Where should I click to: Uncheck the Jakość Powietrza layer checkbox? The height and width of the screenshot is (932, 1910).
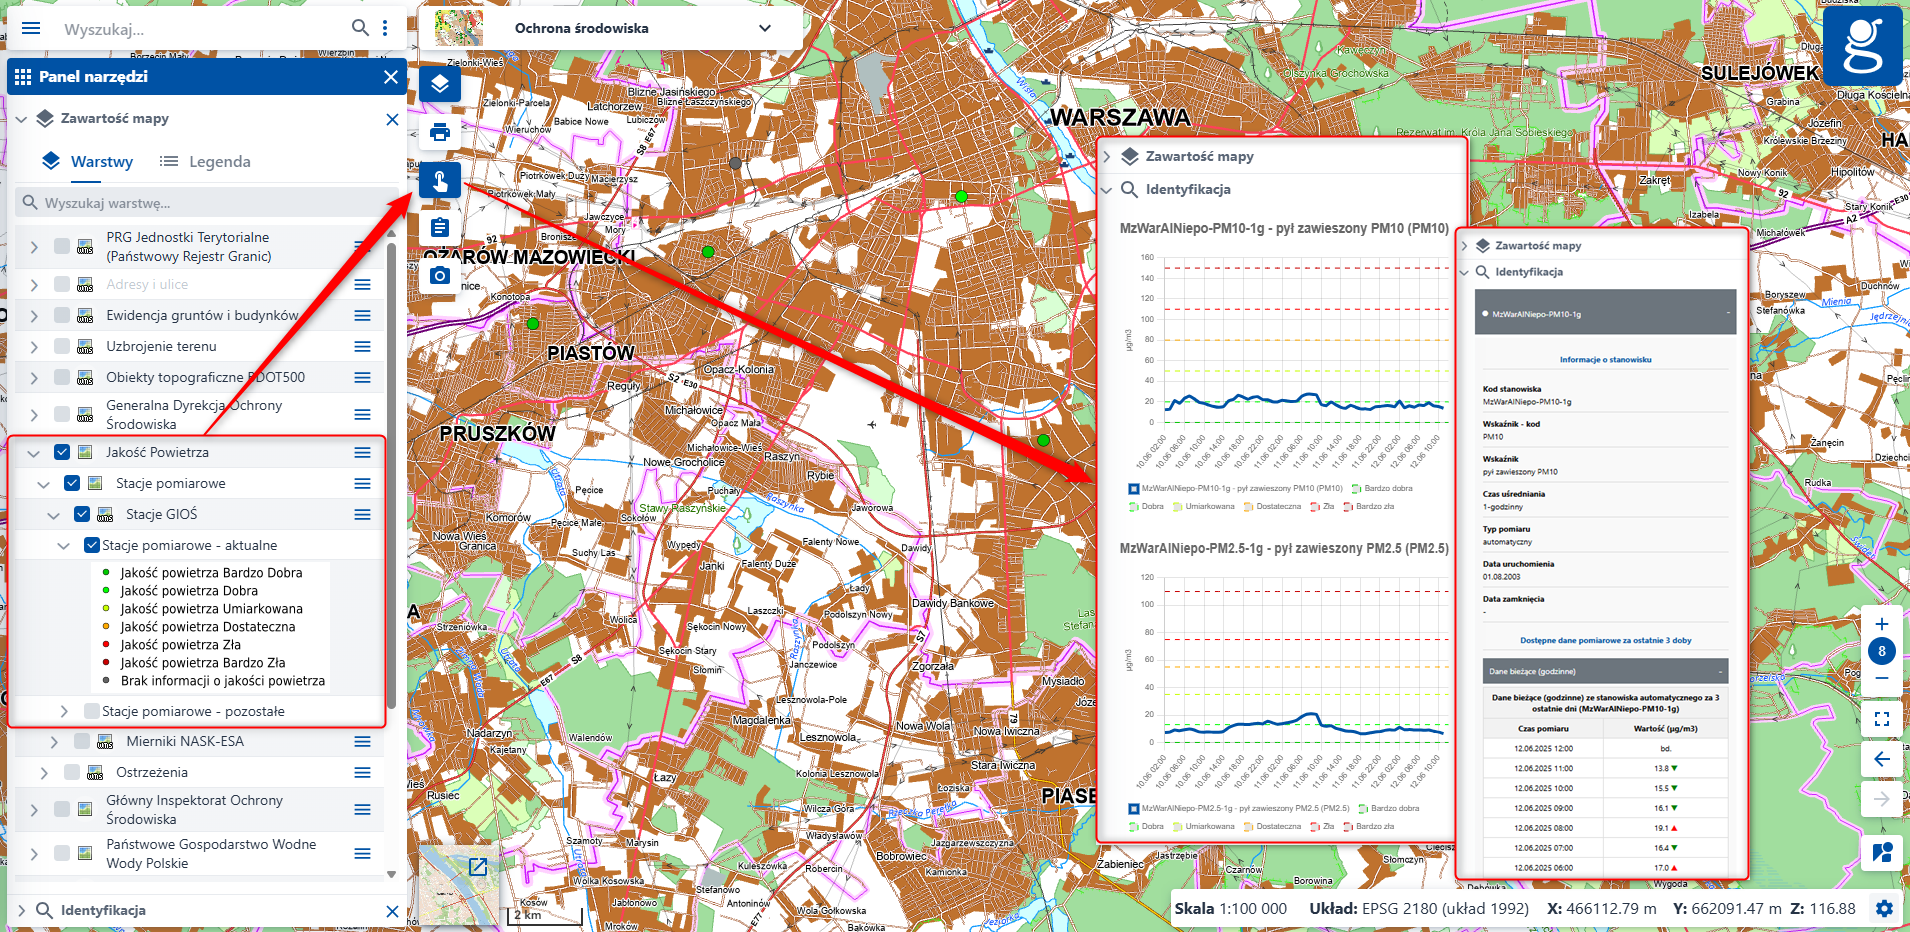[x=62, y=452]
